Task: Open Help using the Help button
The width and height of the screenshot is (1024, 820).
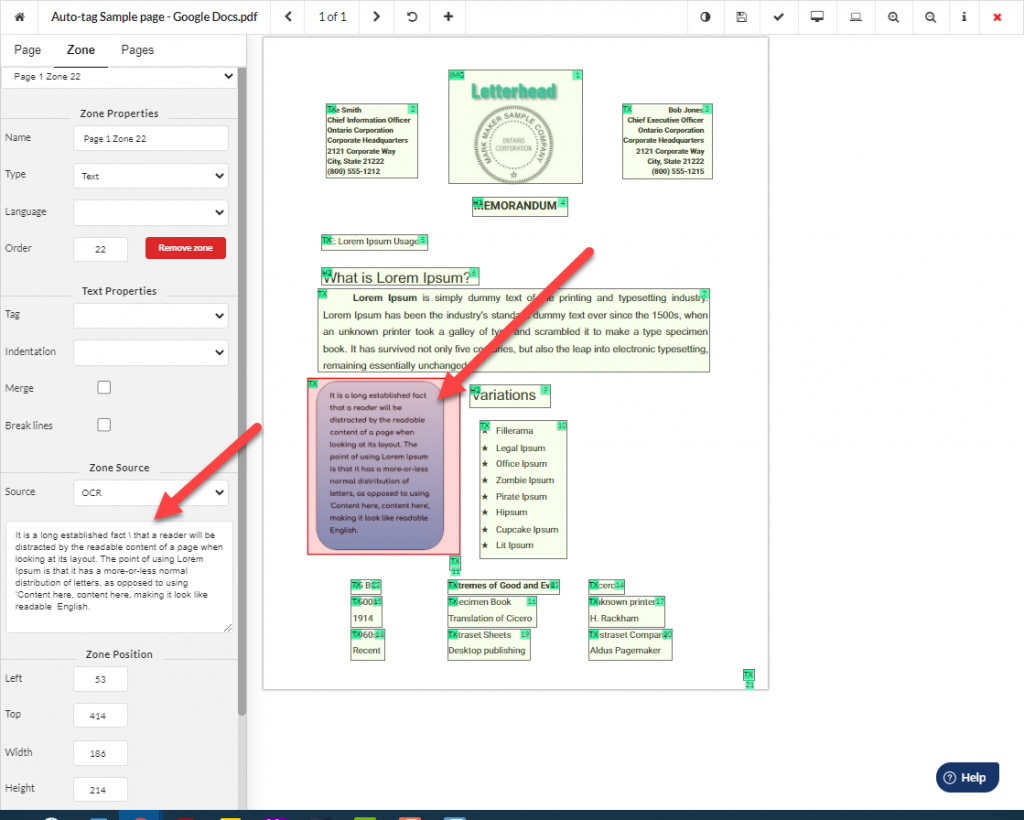Action: [x=966, y=777]
